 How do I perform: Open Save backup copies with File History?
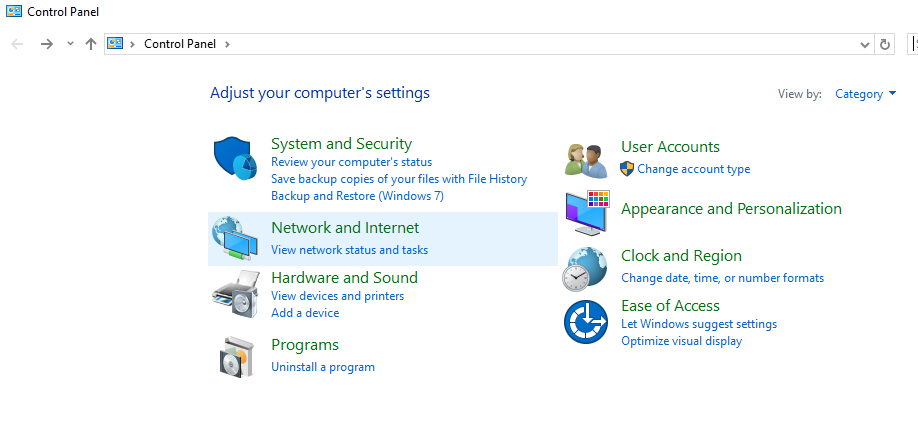[x=399, y=179]
